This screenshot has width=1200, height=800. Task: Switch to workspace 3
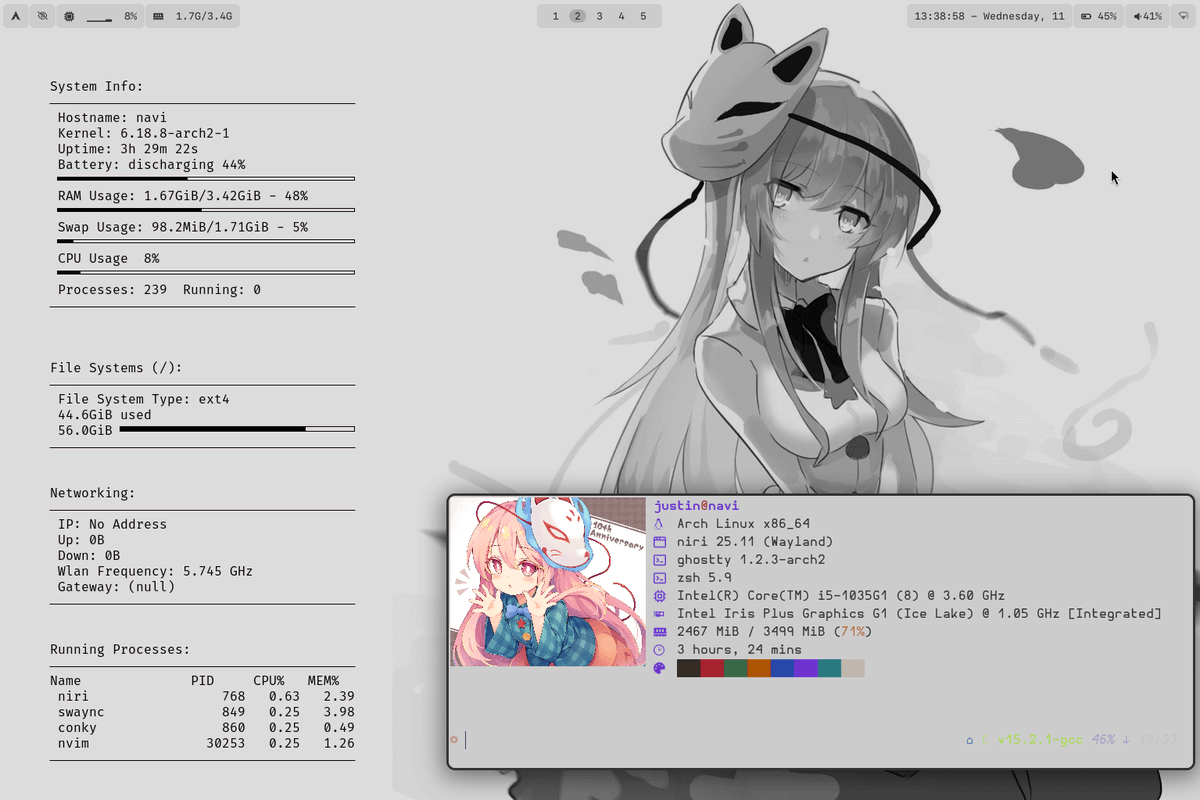click(x=599, y=16)
